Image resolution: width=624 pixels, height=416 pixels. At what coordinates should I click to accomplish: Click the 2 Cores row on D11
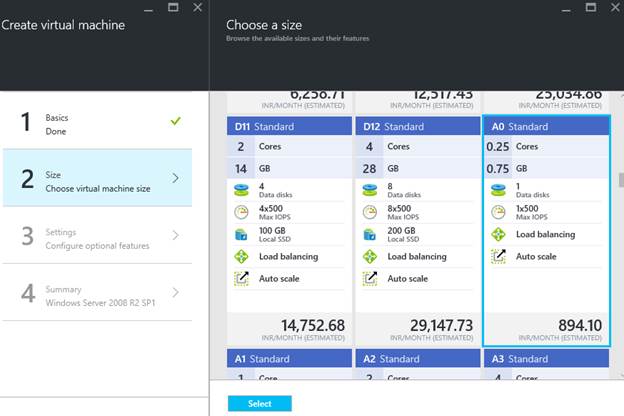289,146
